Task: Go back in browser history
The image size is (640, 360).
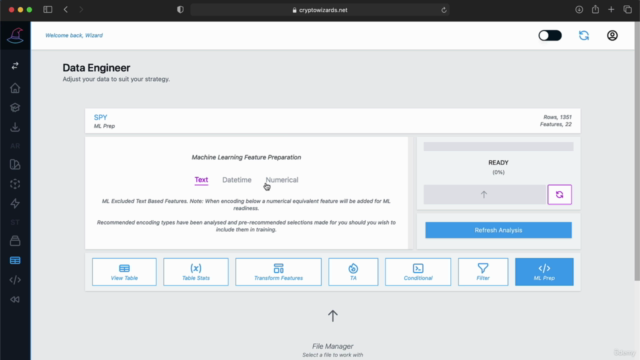Action: 66,9
